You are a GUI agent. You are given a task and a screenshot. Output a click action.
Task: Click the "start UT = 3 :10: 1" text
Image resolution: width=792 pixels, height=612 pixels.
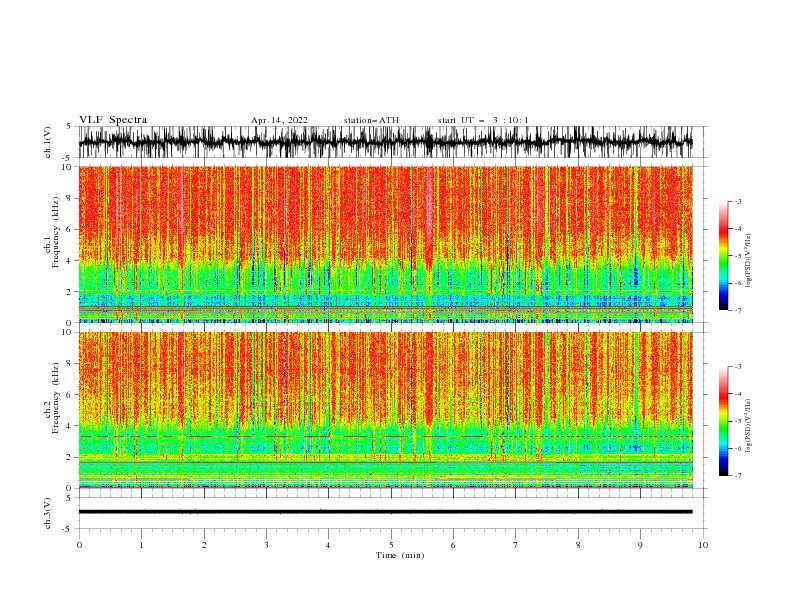click(x=483, y=120)
